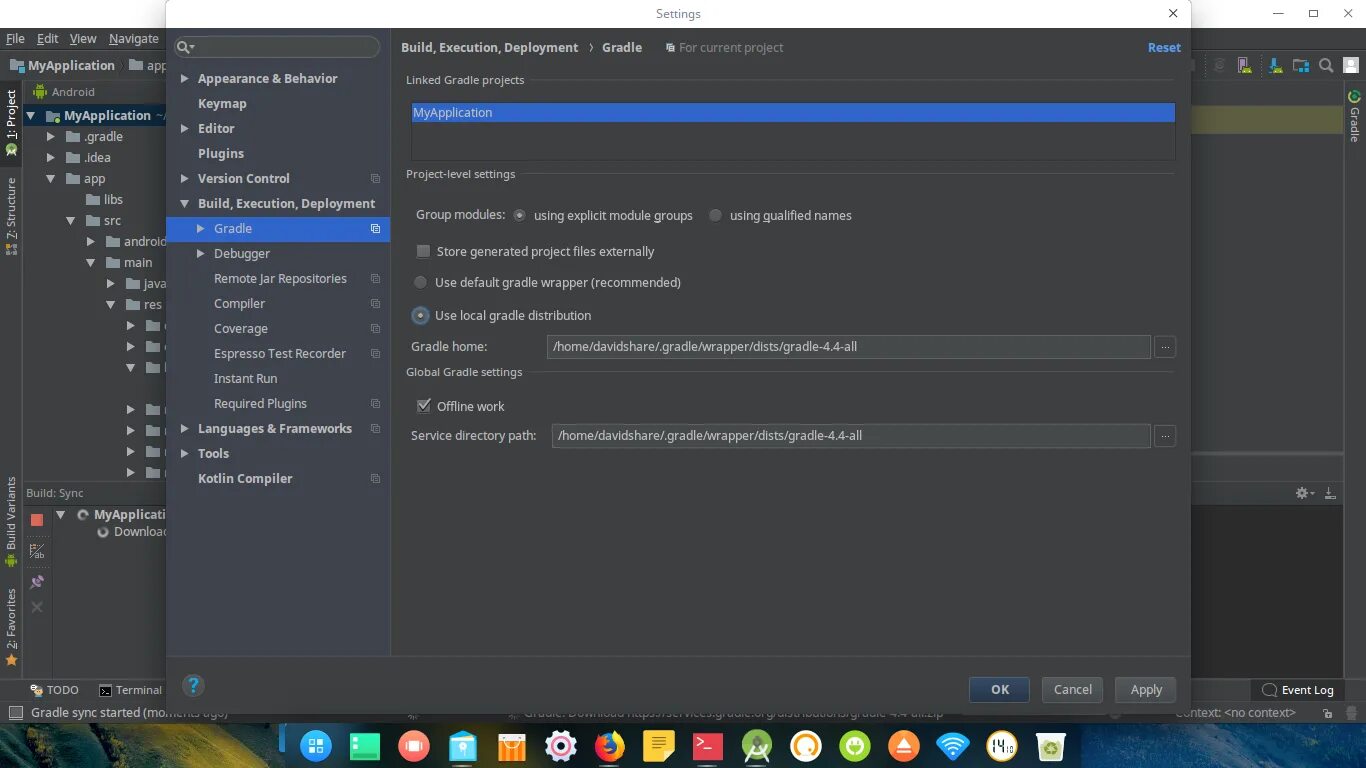The height and width of the screenshot is (768, 1366).
Task: Click OK to confirm settings
Action: (x=999, y=689)
